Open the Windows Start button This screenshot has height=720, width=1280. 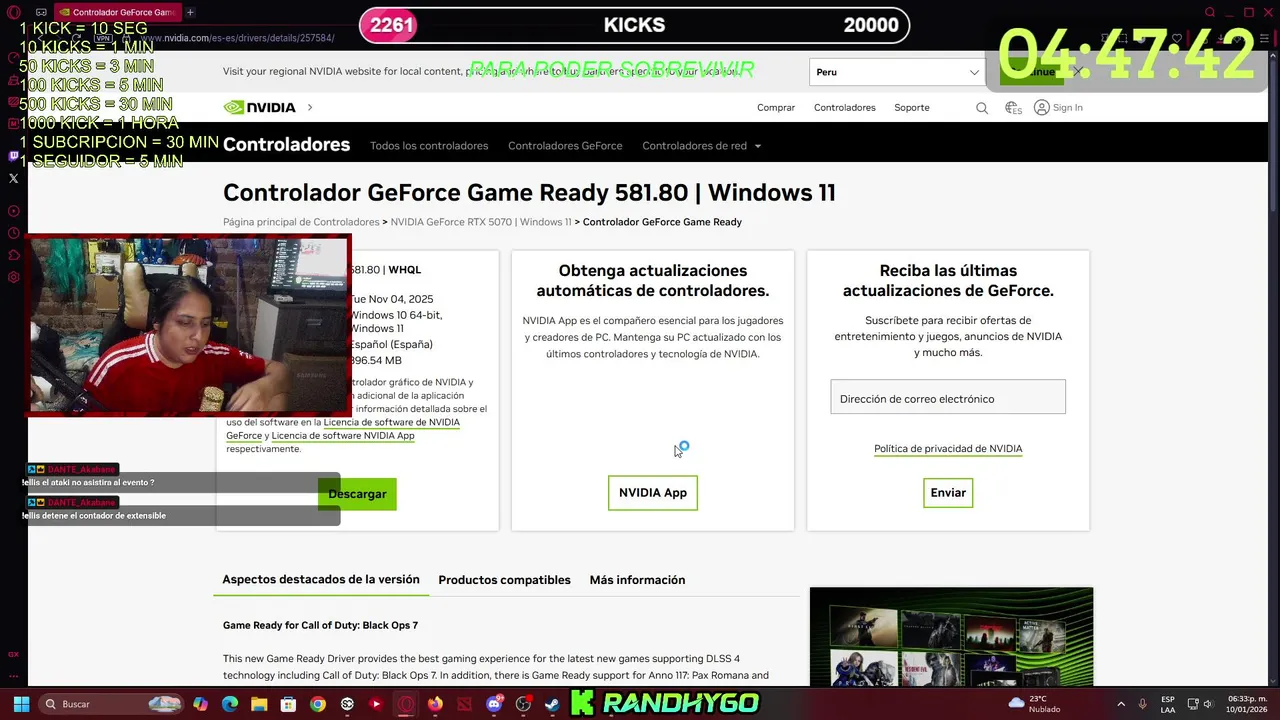(21, 704)
